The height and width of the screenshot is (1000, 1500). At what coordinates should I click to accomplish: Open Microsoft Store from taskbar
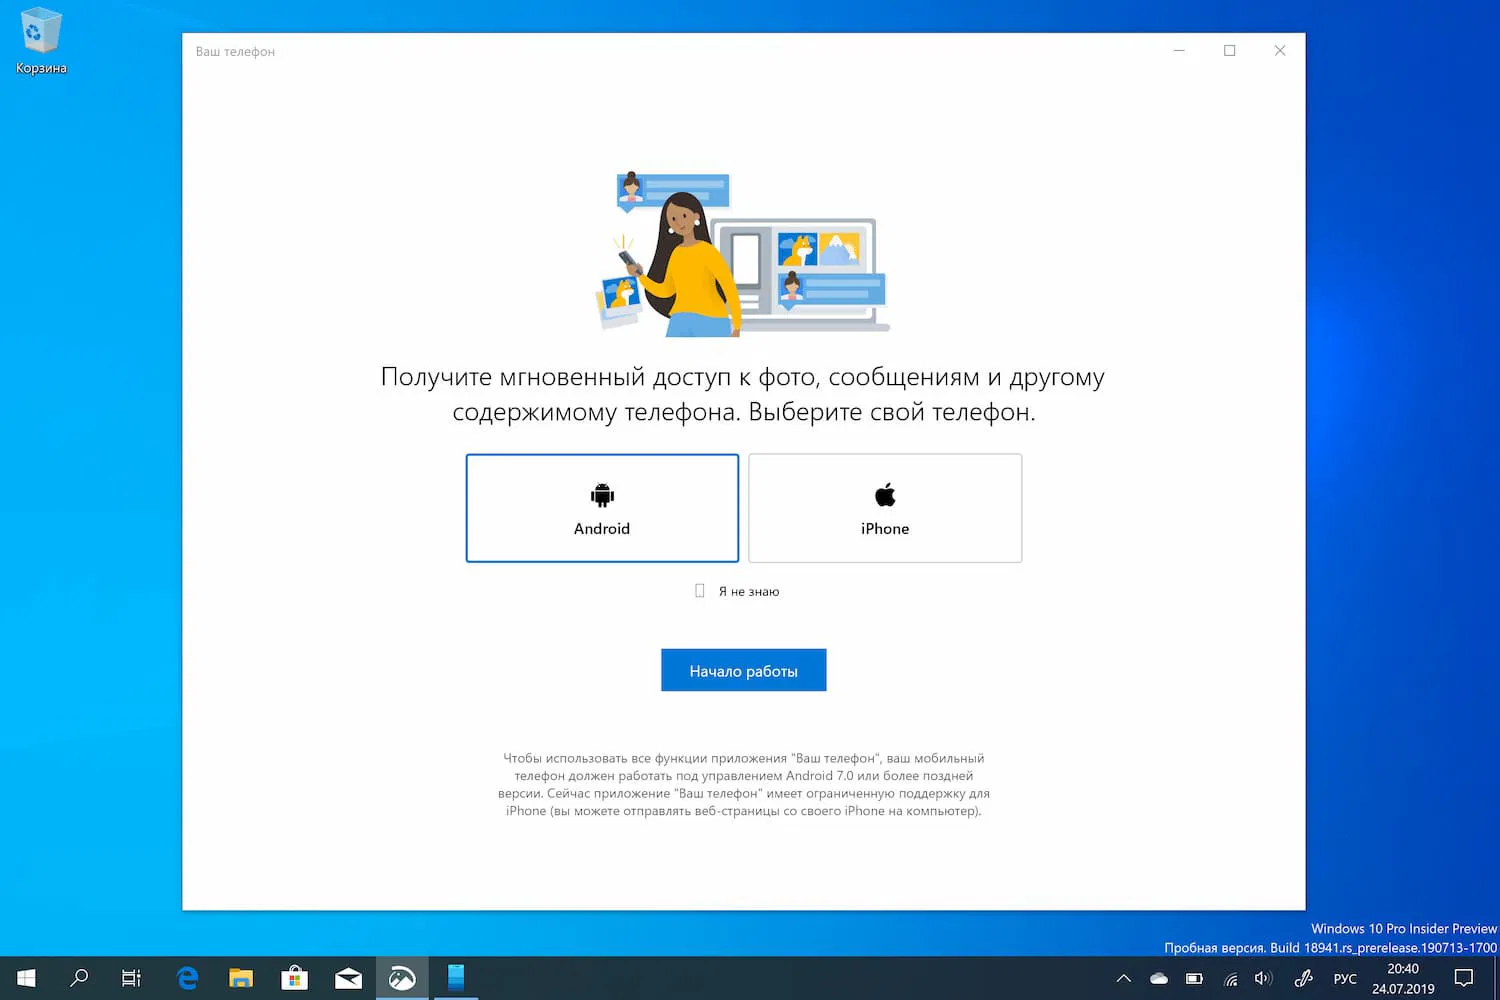(x=294, y=978)
